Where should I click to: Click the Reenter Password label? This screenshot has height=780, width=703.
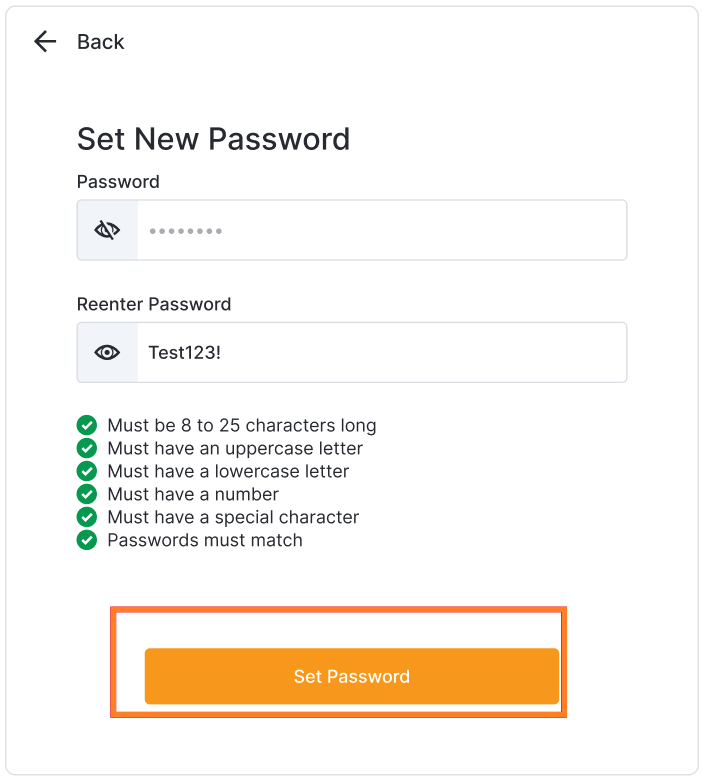(154, 304)
